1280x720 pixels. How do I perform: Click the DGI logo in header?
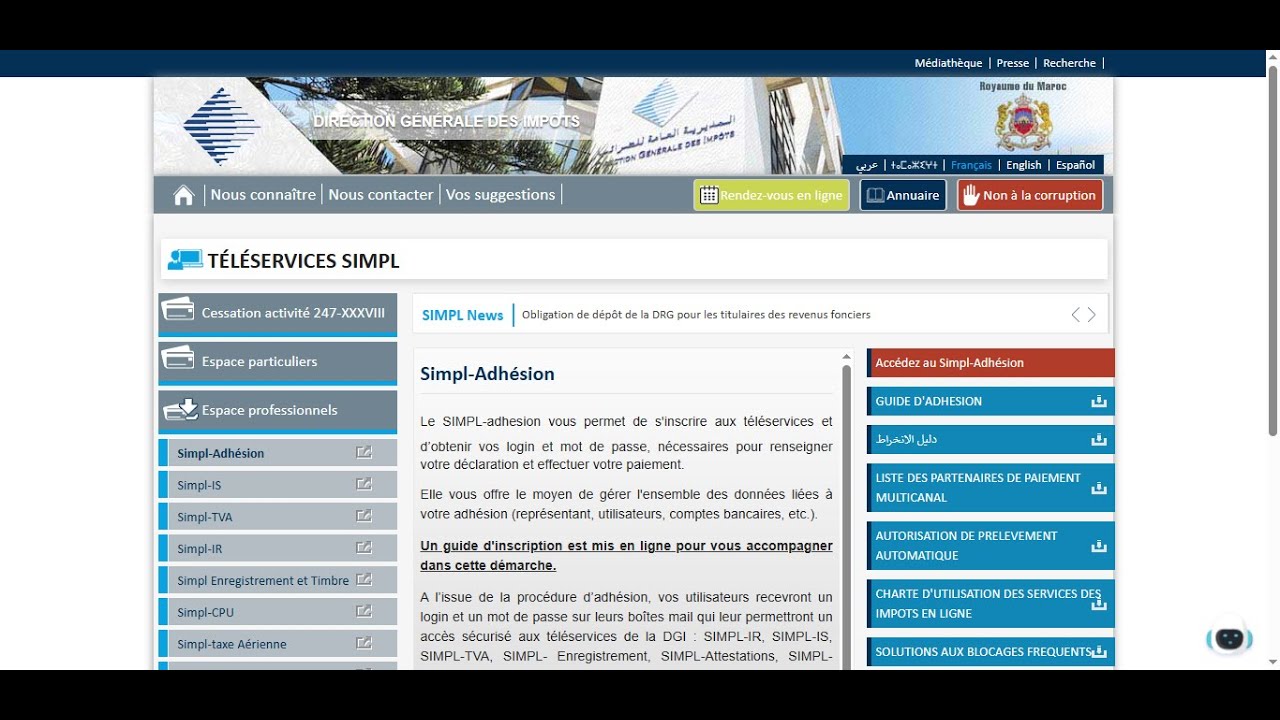[x=221, y=125]
